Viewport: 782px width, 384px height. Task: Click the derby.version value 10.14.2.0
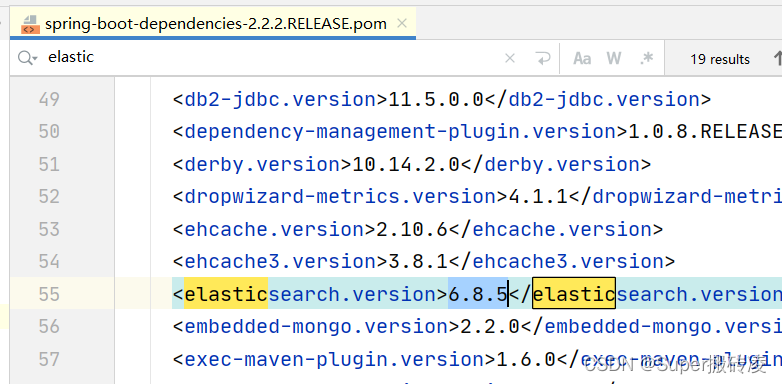tap(405, 164)
